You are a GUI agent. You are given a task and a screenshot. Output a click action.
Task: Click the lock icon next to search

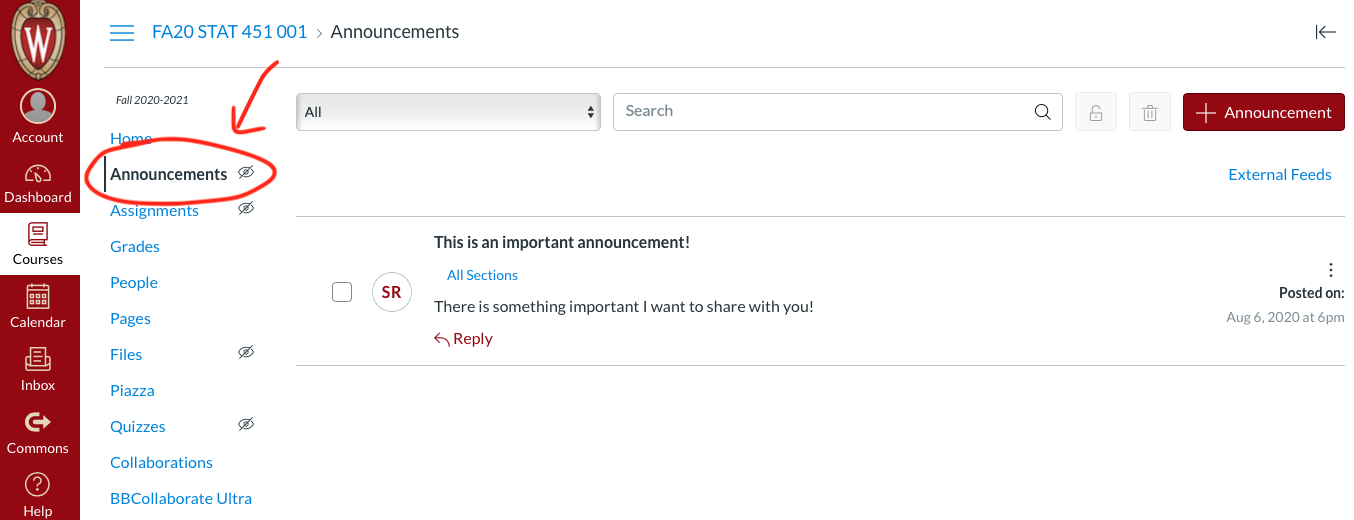click(1096, 112)
